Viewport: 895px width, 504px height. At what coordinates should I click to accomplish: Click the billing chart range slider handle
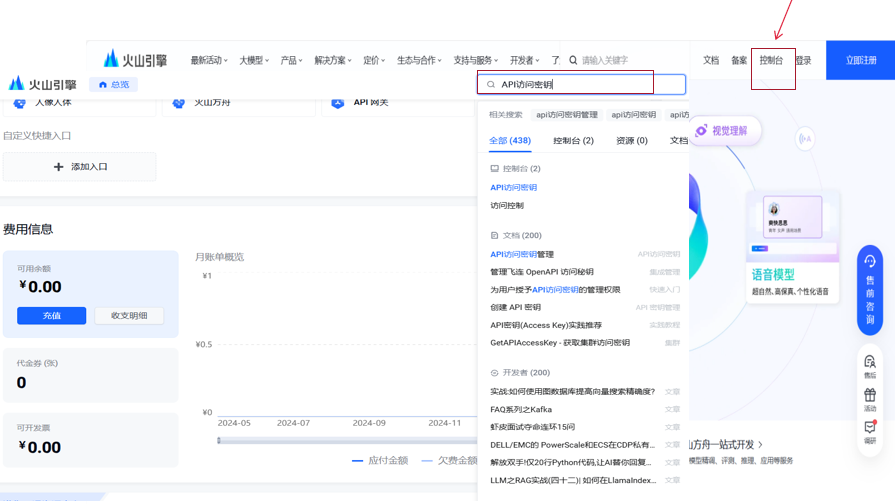coord(219,441)
